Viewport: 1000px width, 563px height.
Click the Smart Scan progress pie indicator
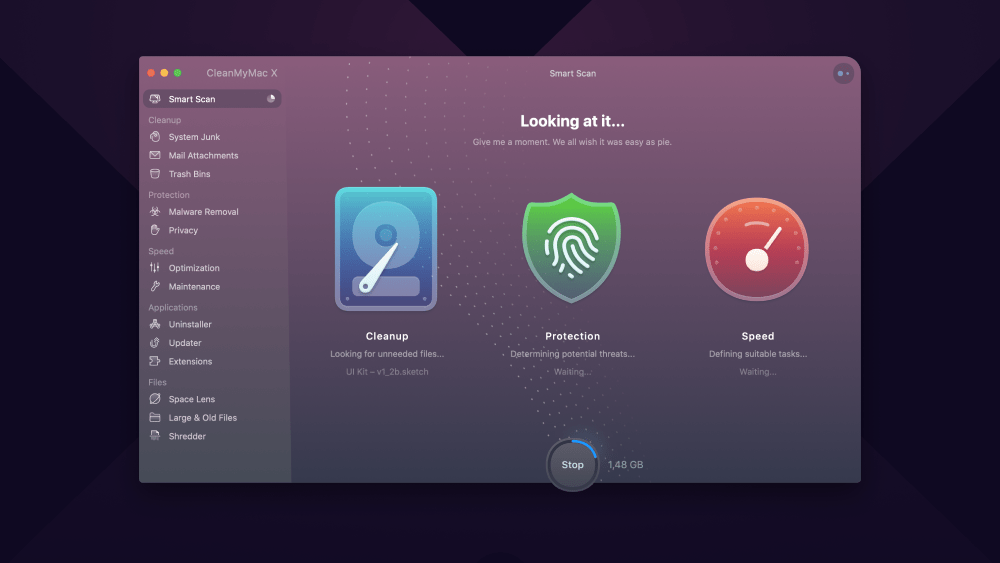[x=271, y=99]
